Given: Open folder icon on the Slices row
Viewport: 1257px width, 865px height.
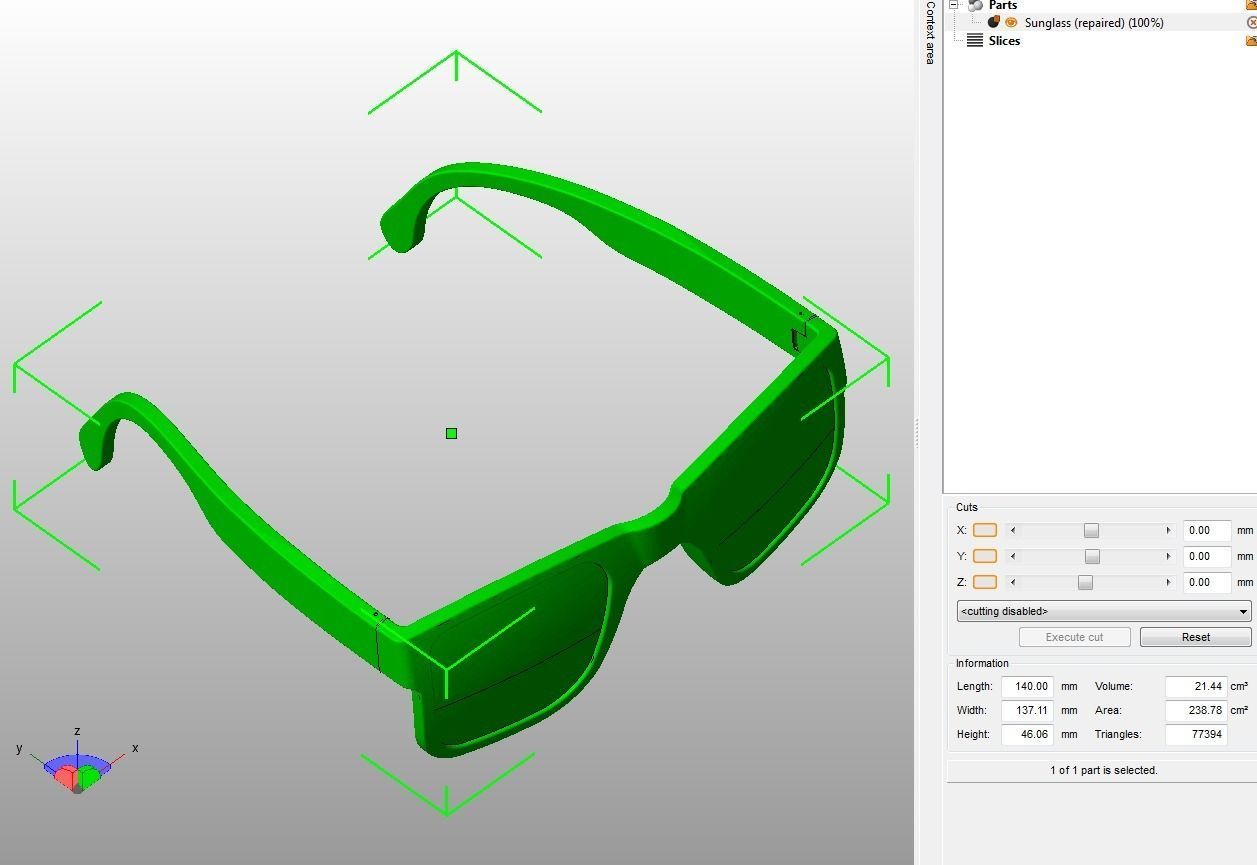Looking at the screenshot, I should (1251, 40).
